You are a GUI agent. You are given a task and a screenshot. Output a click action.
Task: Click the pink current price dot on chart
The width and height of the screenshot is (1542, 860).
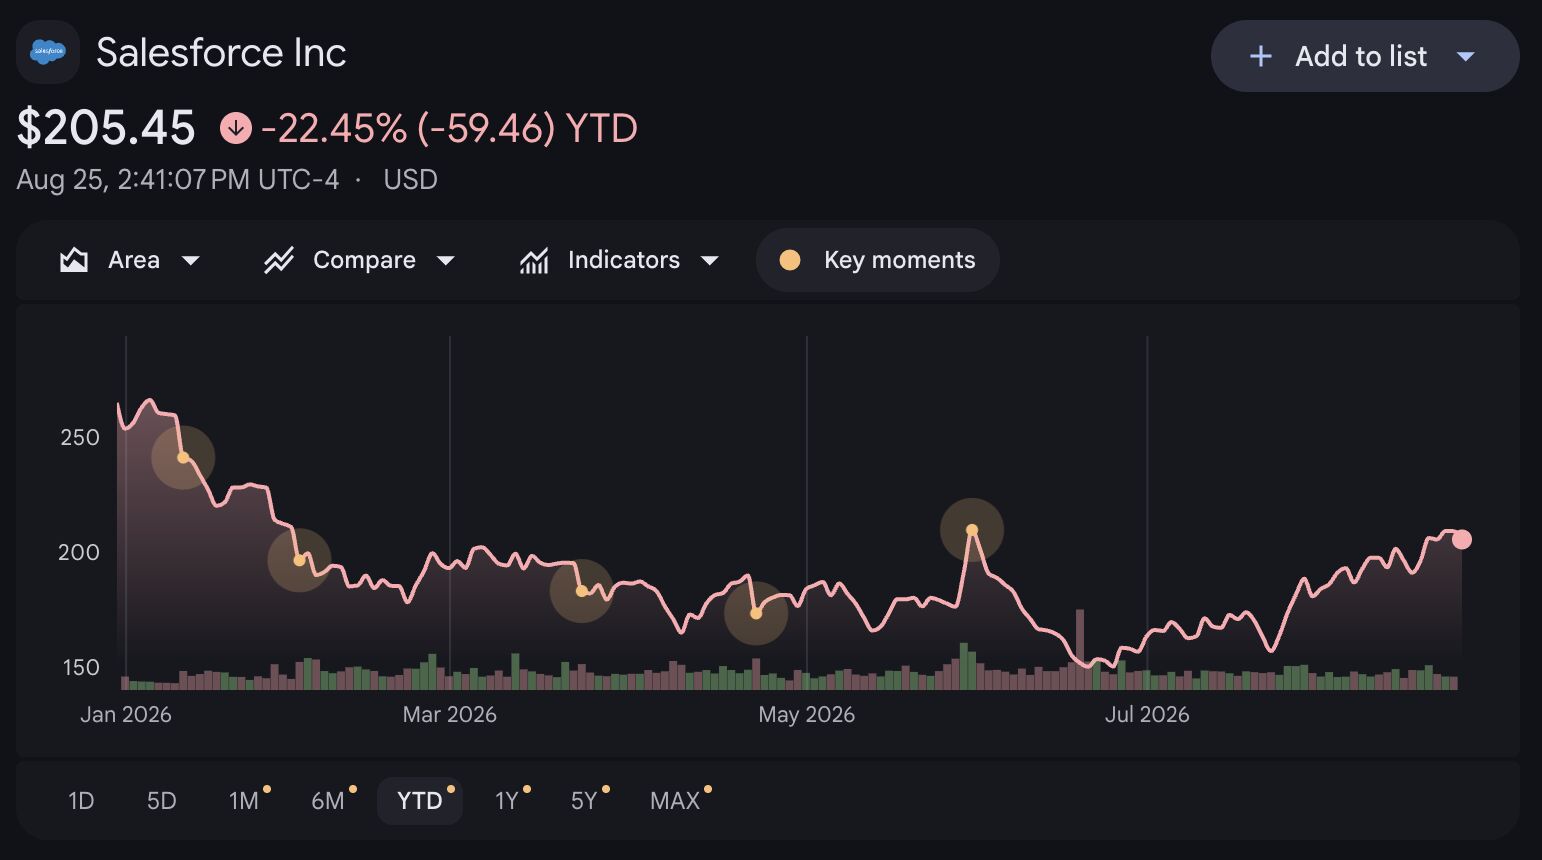(x=1462, y=540)
